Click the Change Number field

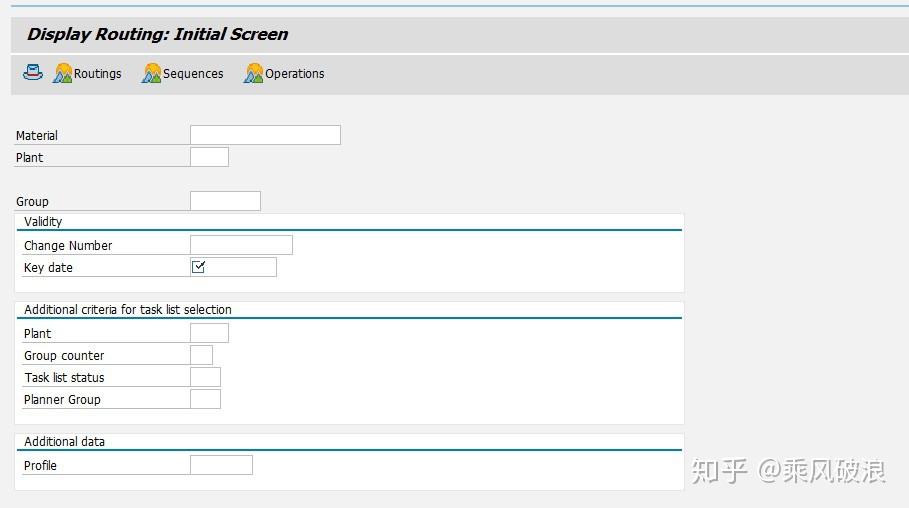(x=241, y=245)
